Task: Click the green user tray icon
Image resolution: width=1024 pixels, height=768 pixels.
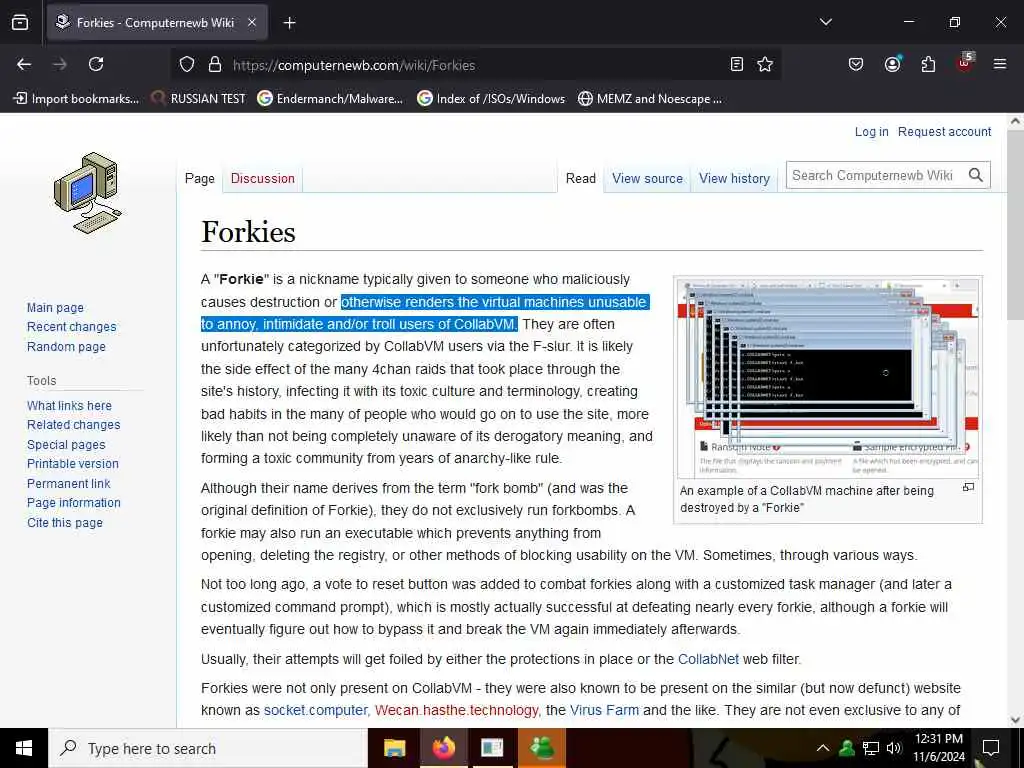Action: (847, 748)
